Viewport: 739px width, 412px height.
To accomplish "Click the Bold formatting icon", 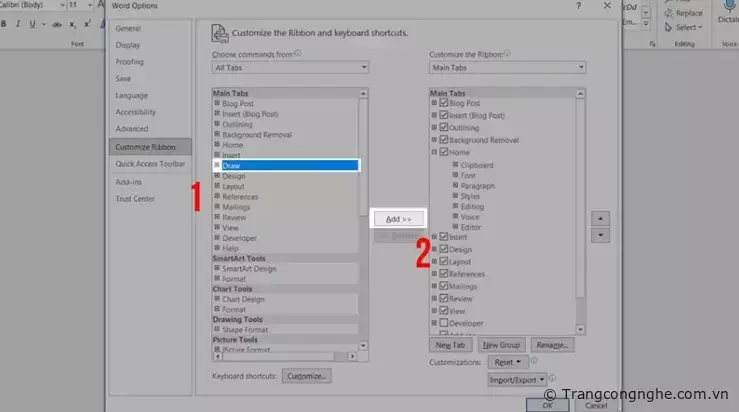I will 5,23.
